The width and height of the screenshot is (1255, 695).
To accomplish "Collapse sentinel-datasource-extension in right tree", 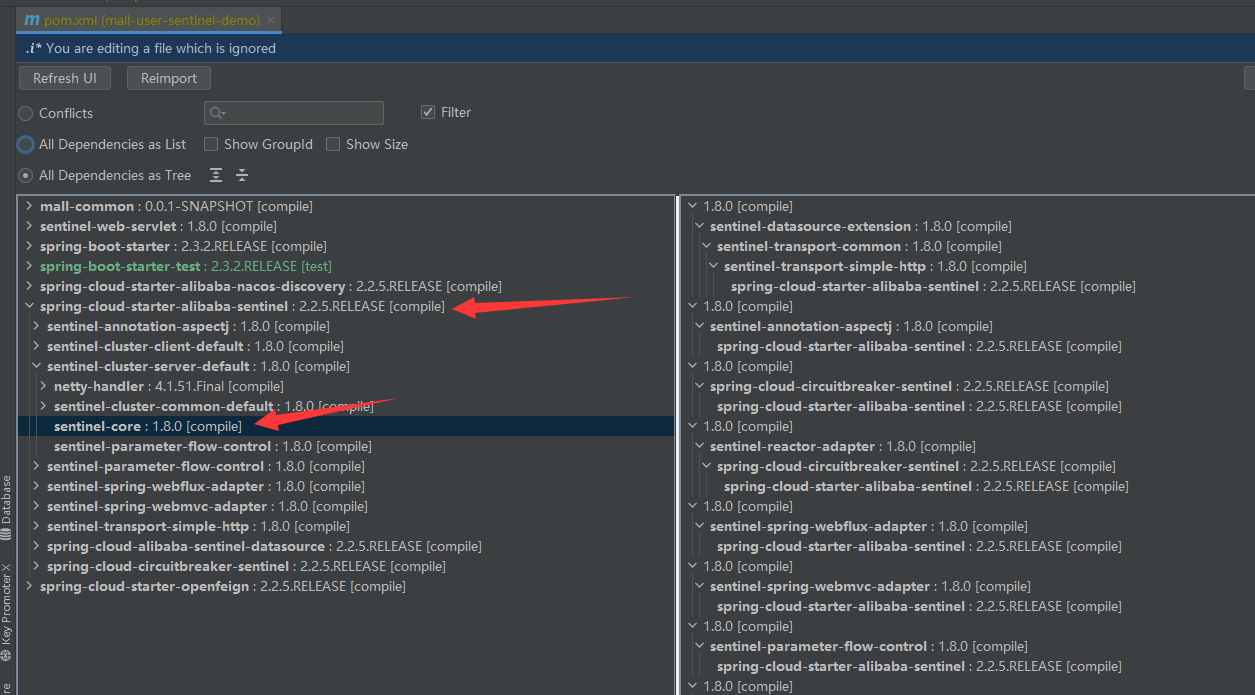I will click(x=699, y=226).
